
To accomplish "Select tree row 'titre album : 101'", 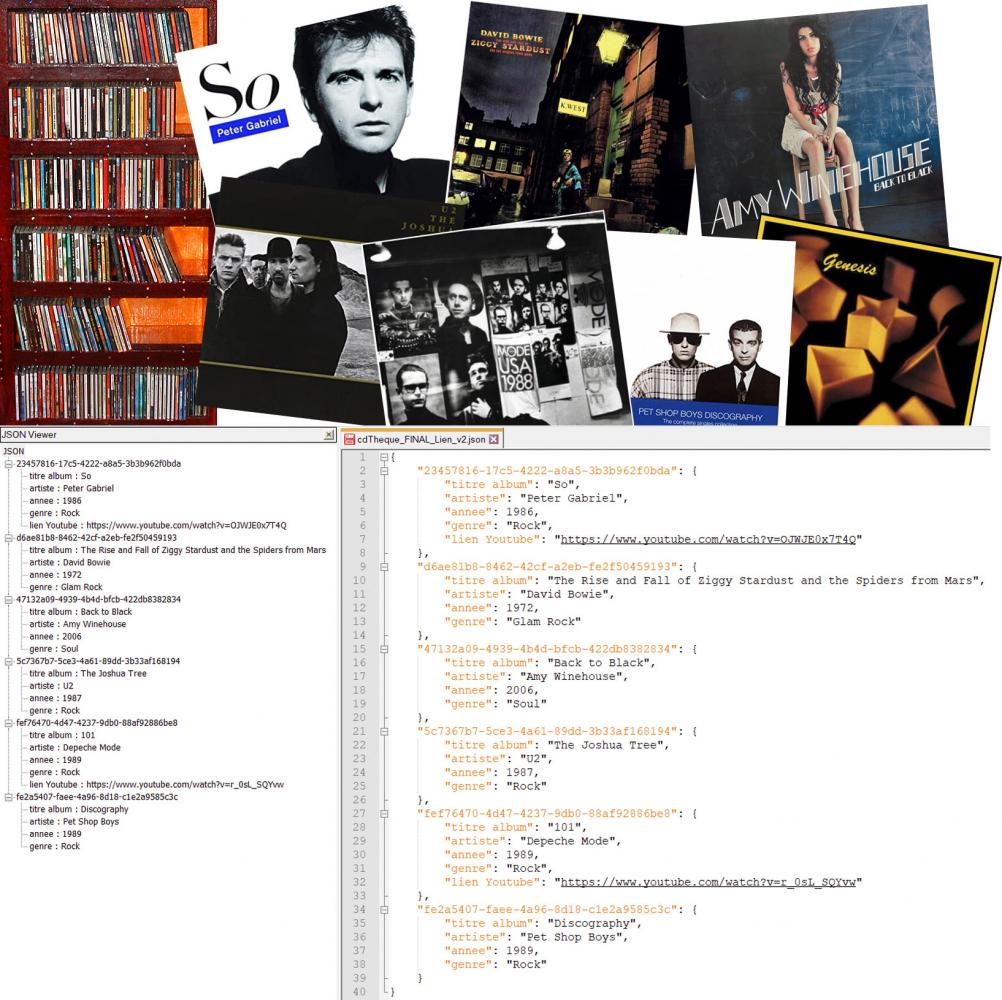I will point(62,735).
